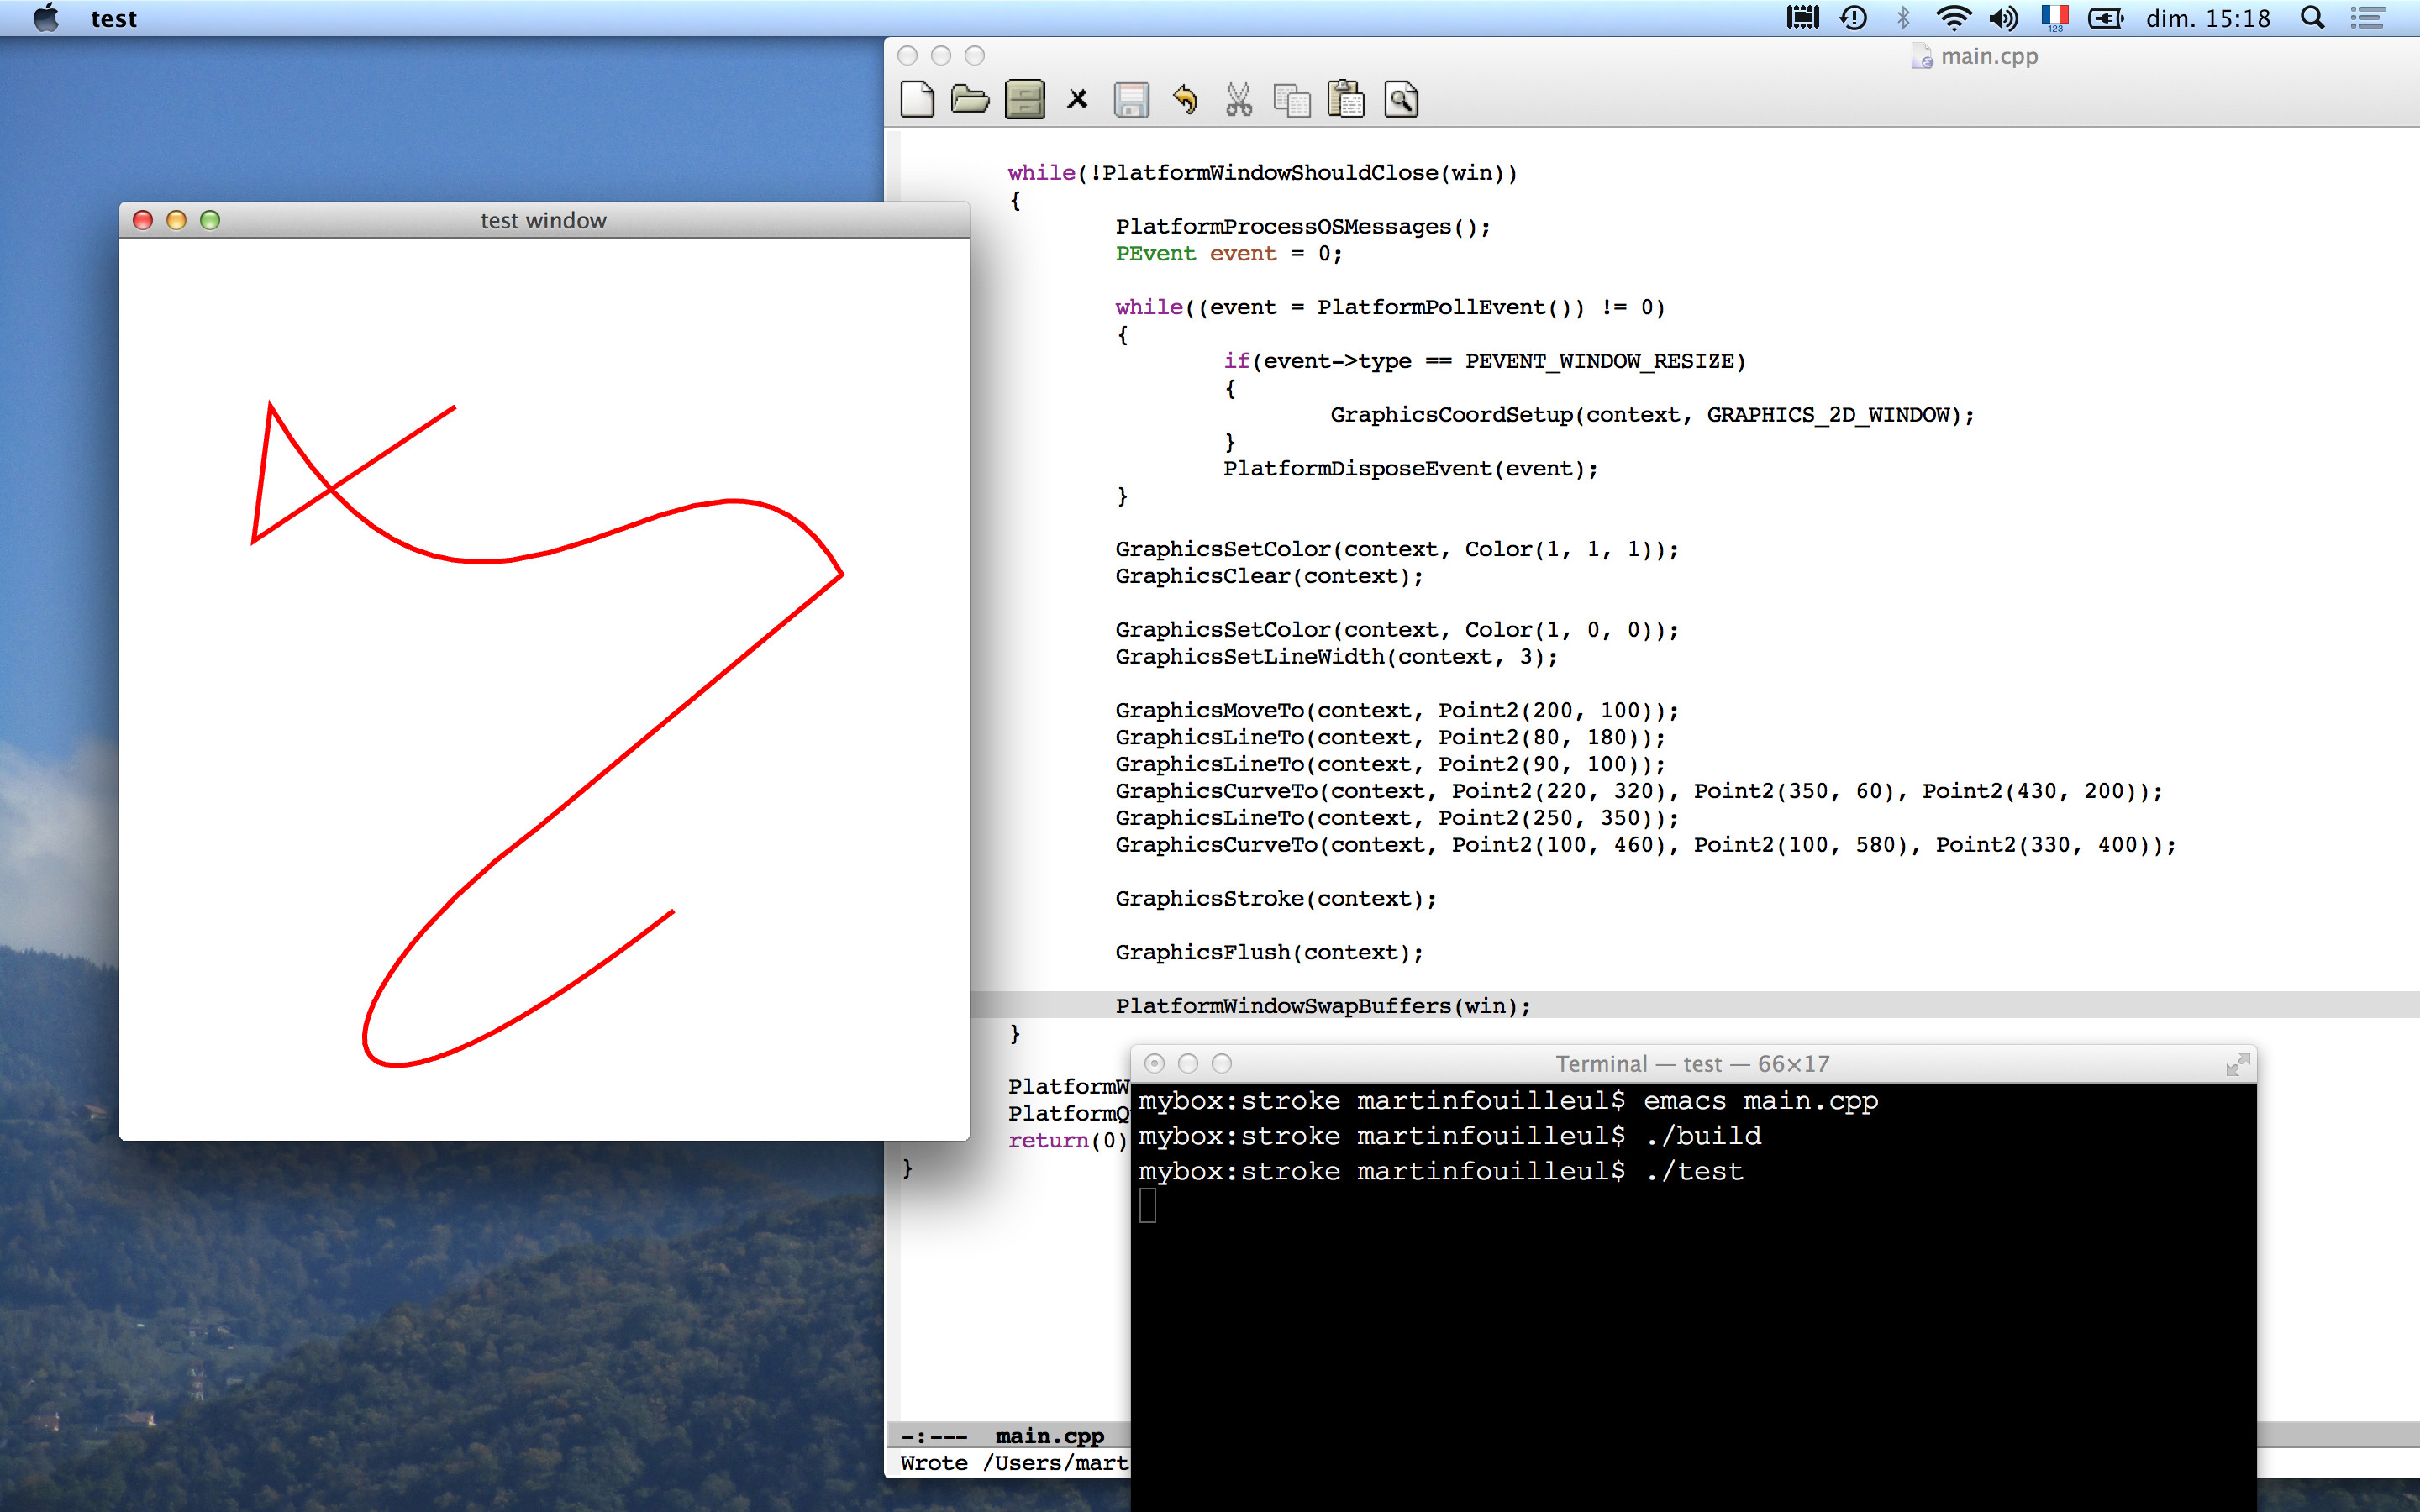Open Wi-Fi status menu
This screenshot has height=1512, width=2420.
pyautogui.click(x=1953, y=18)
